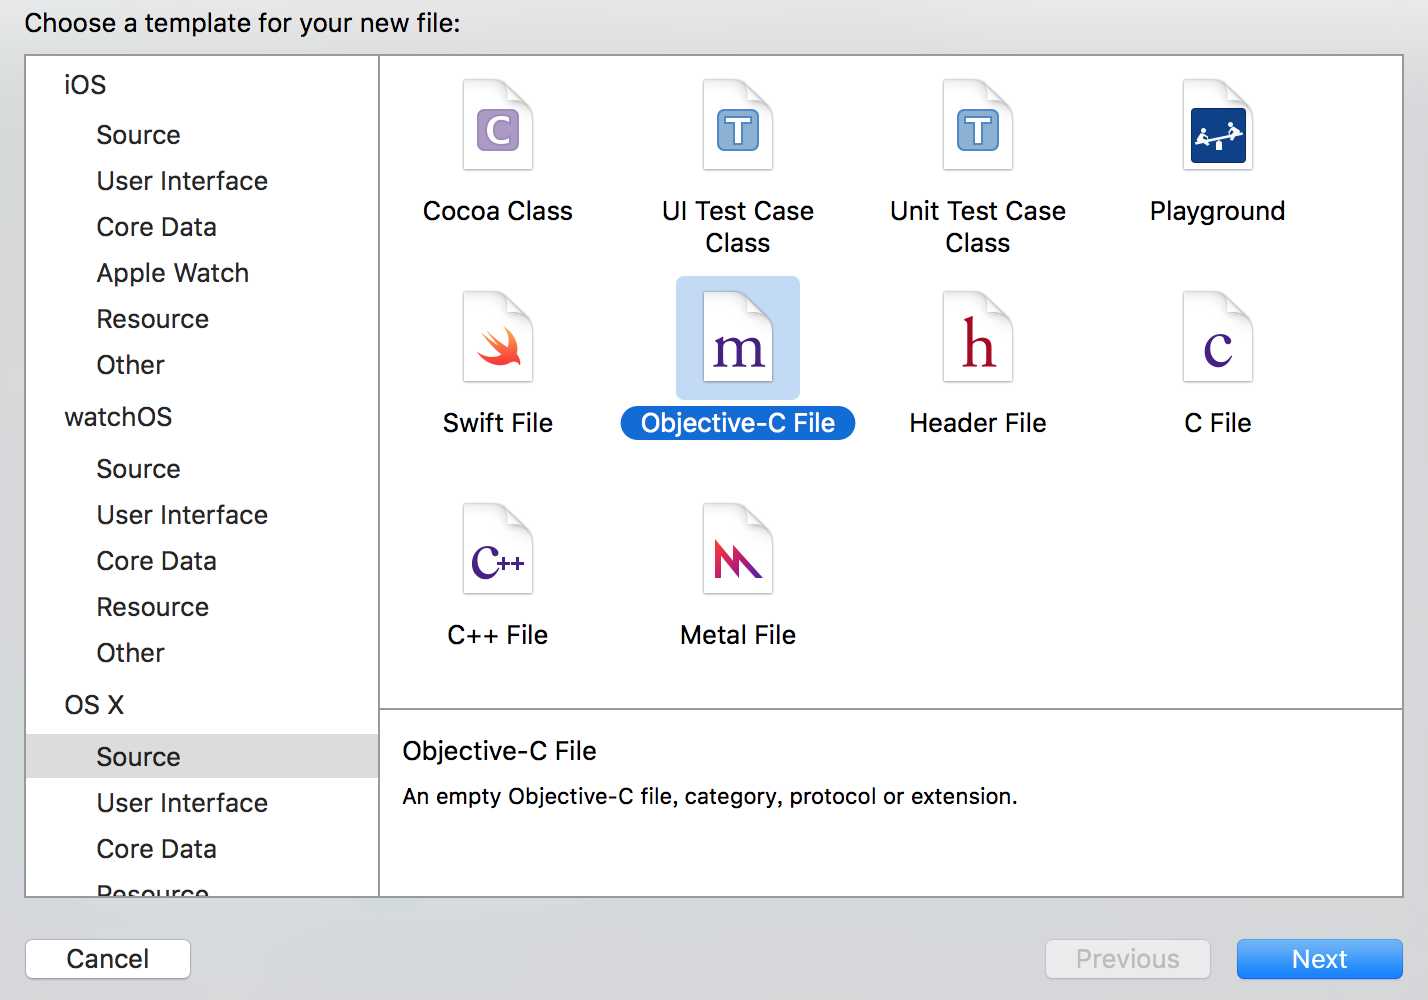Select Other under watchOS
This screenshot has height=1000, width=1428.
pyautogui.click(x=130, y=653)
